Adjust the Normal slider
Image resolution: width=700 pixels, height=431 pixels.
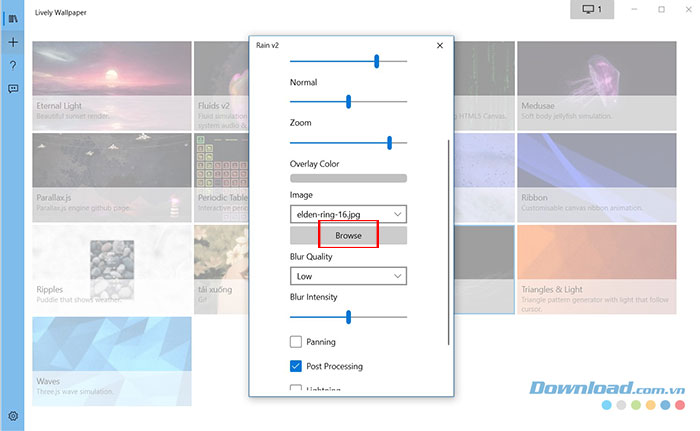click(x=348, y=102)
